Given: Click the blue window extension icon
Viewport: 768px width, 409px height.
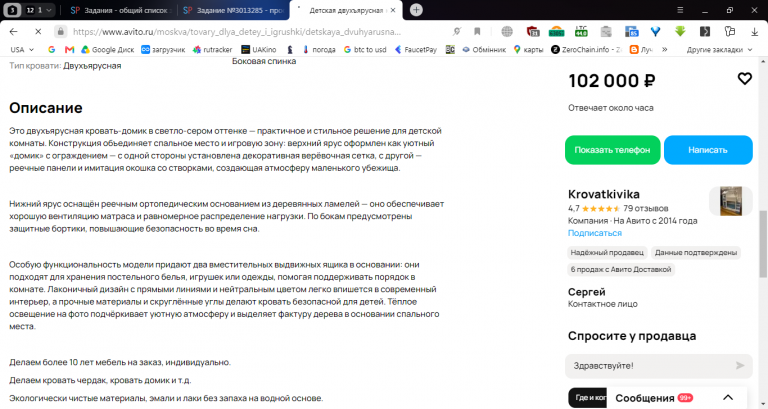Looking at the screenshot, I should (x=631, y=32).
